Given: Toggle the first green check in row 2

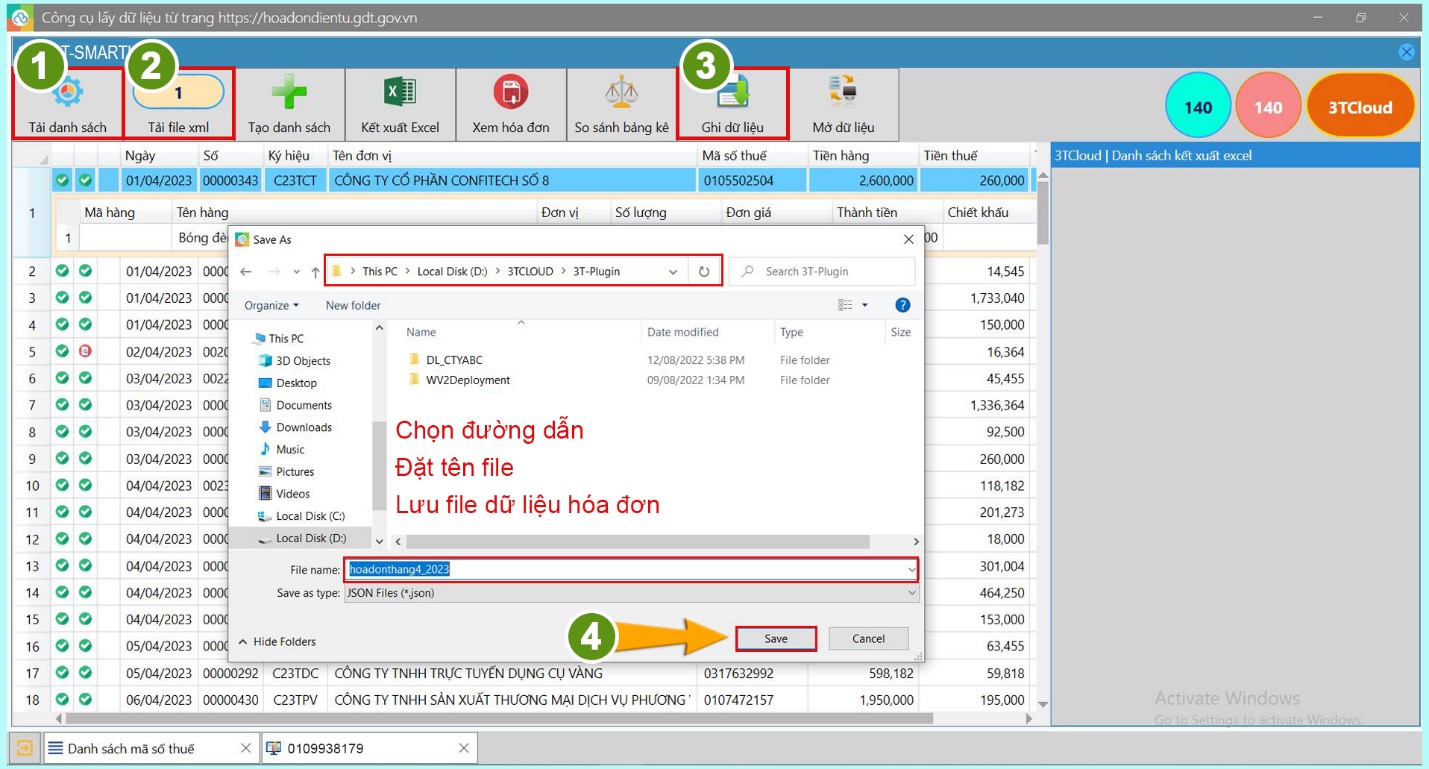Looking at the screenshot, I should pyautogui.click(x=62, y=271).
